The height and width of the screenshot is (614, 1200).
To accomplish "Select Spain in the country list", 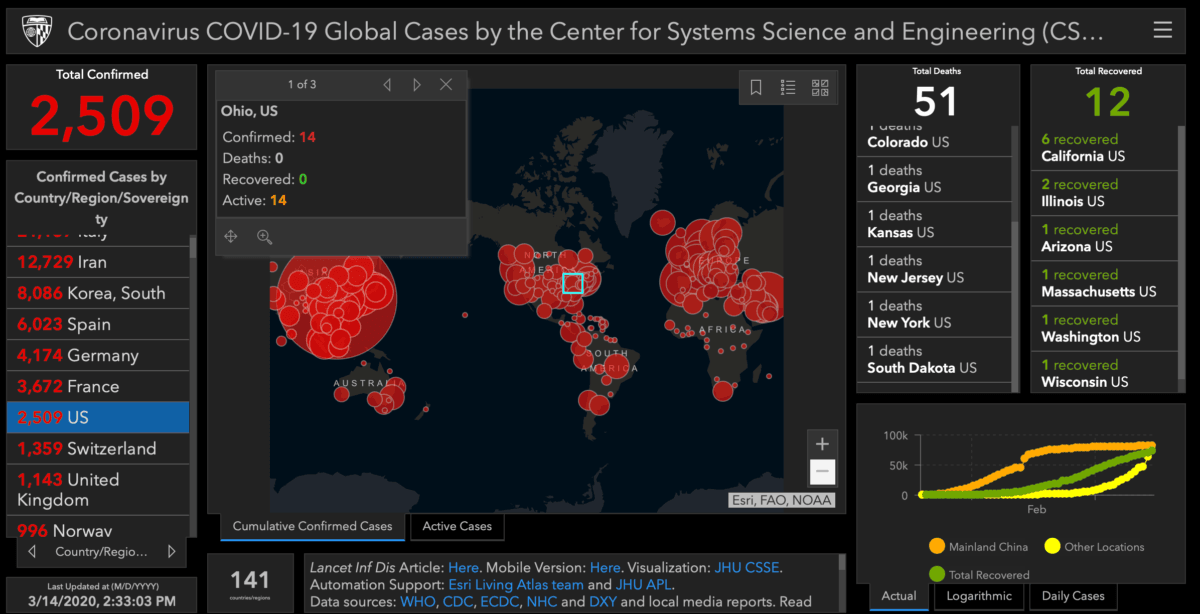I will coord(98,324).
